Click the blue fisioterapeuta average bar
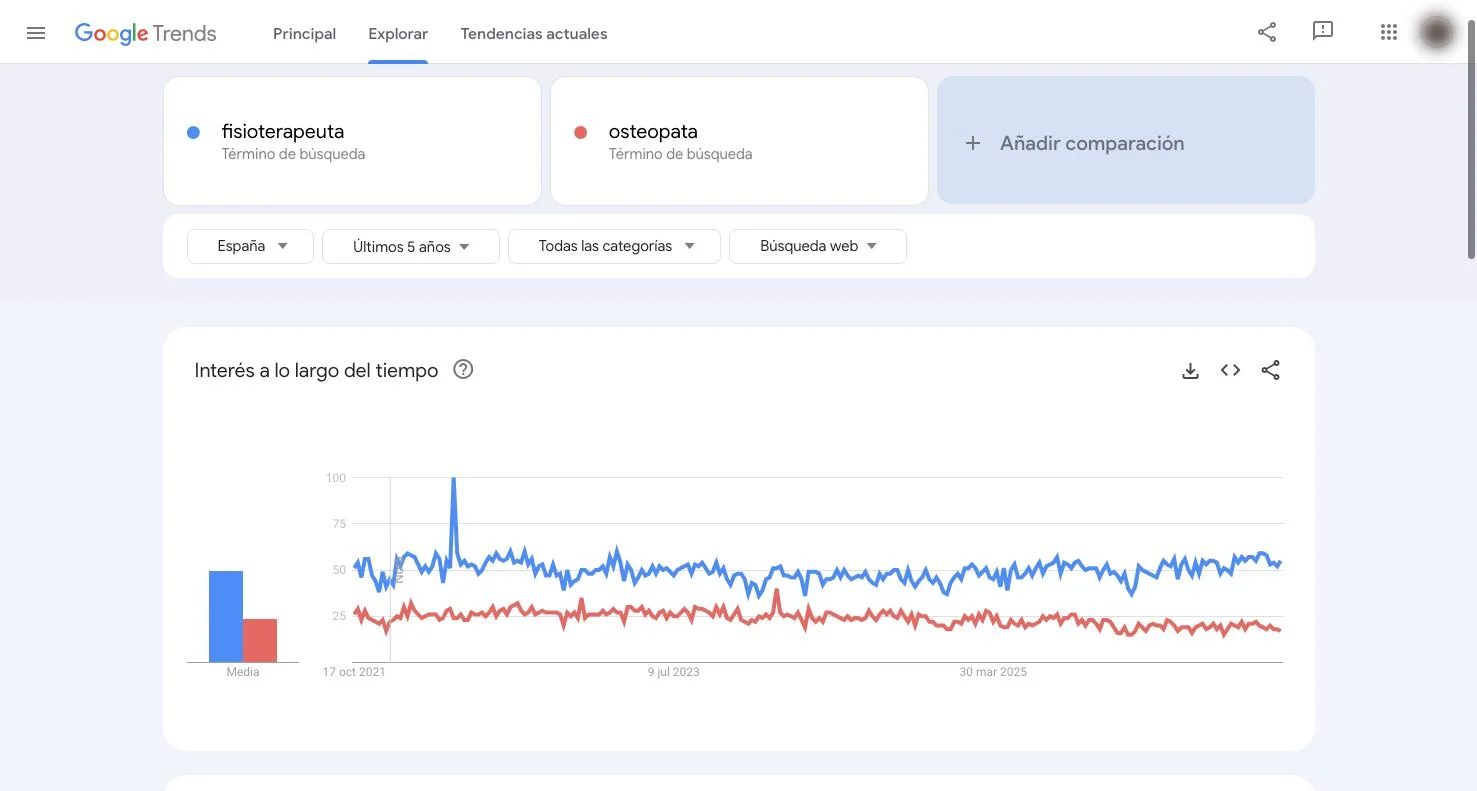This screenshot has height=791, width=1477. 226,616
